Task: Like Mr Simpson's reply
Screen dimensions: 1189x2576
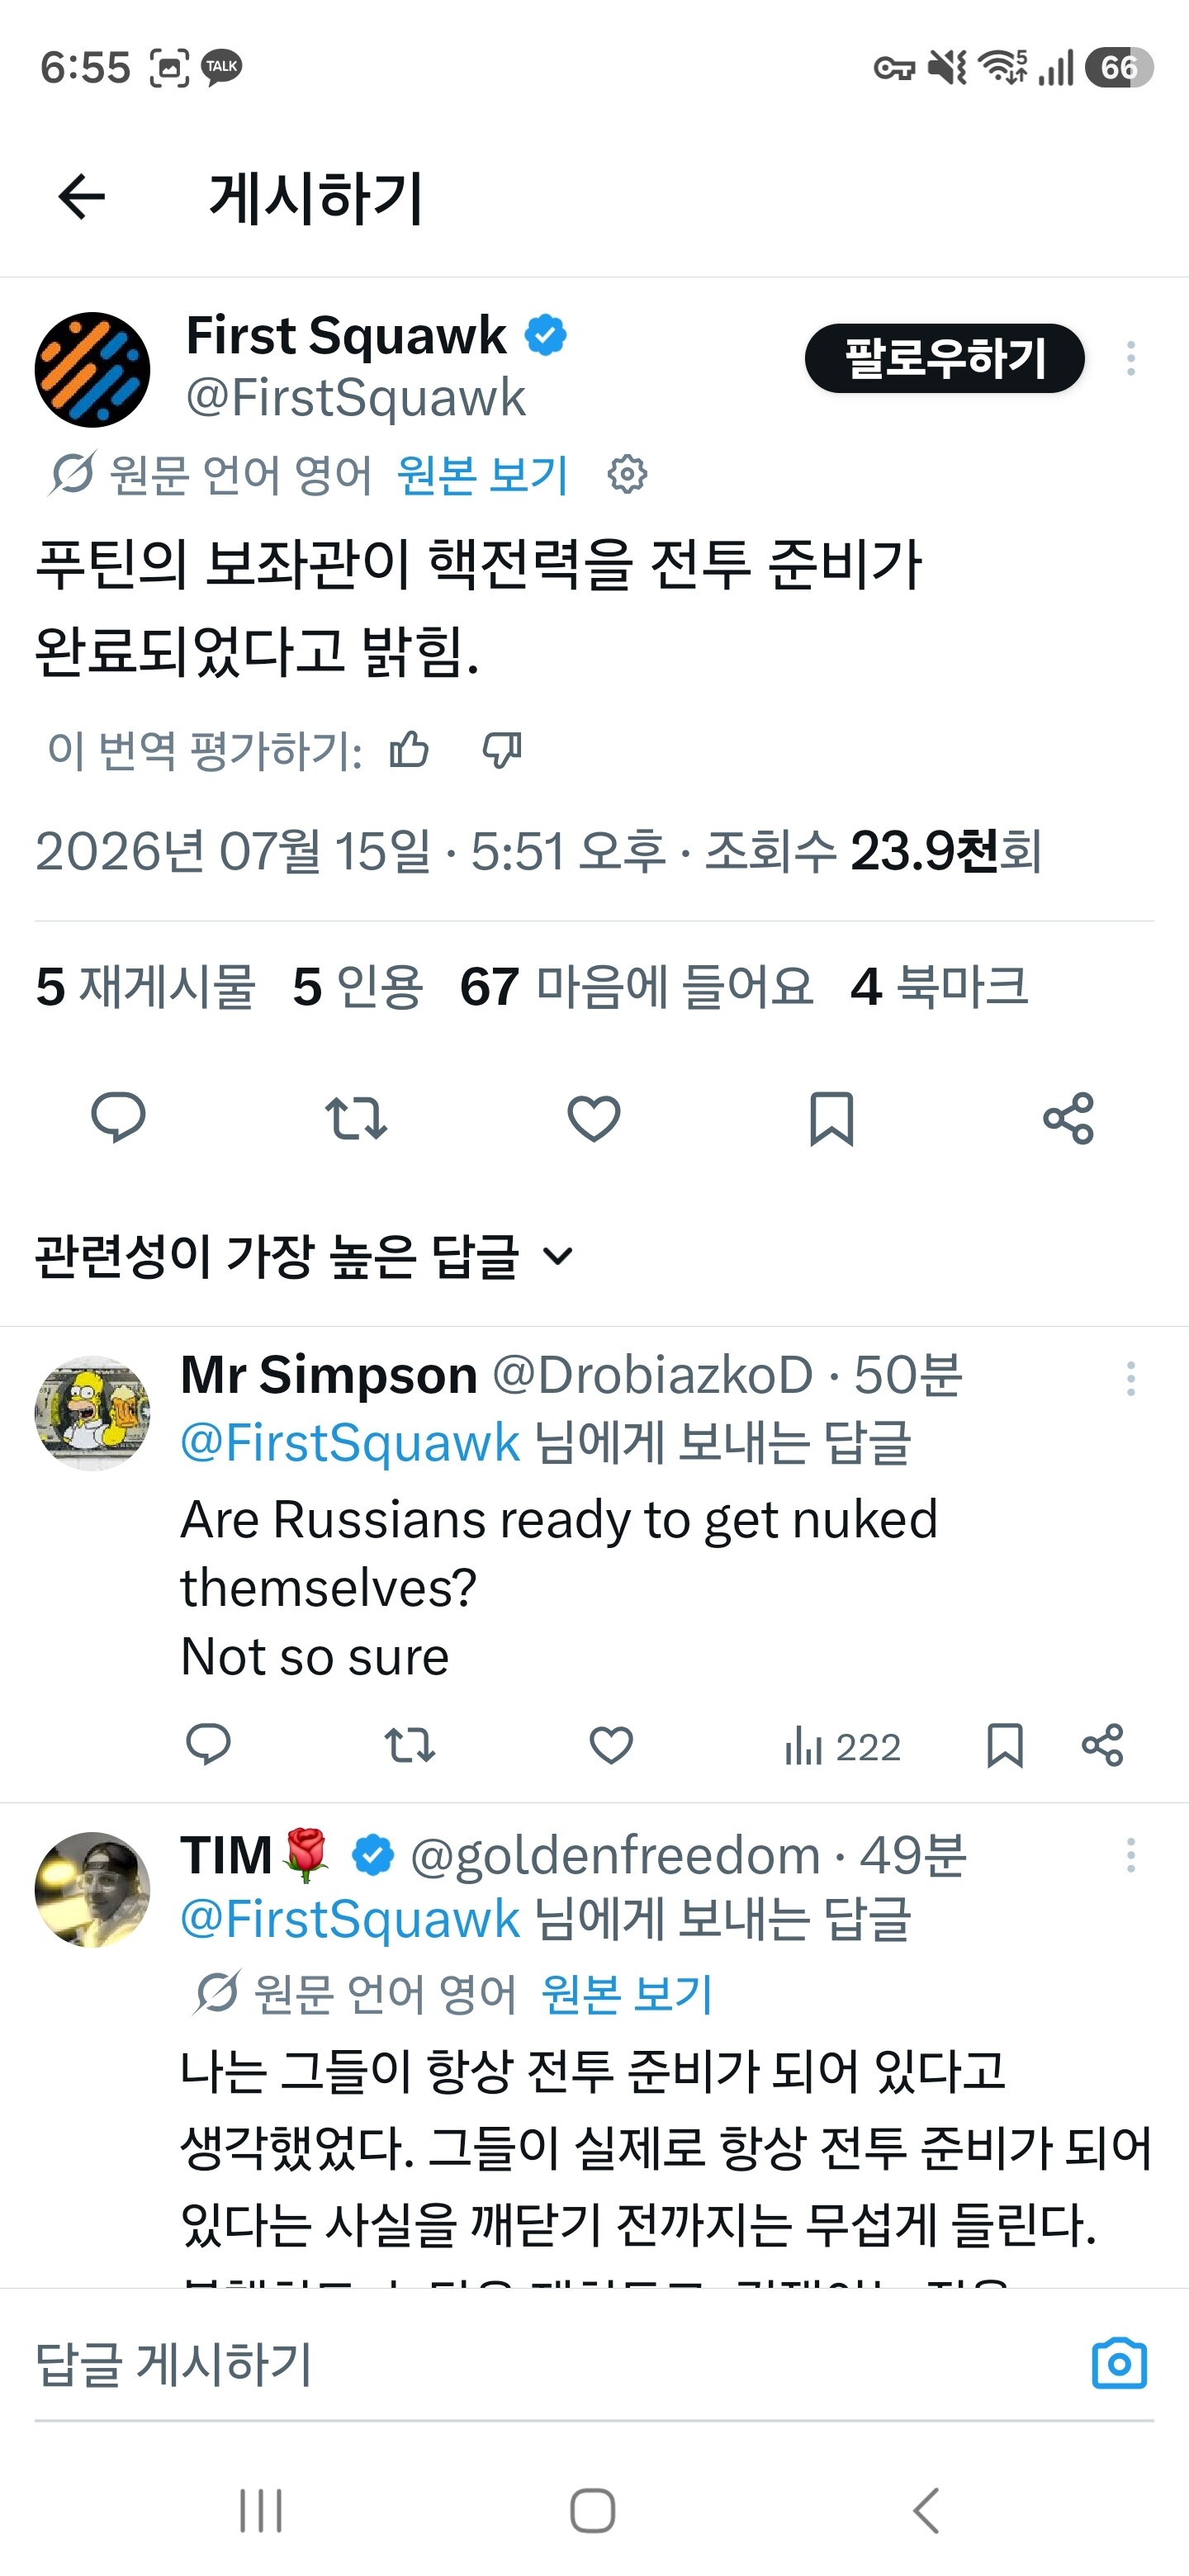Action: click(611, 1746)
